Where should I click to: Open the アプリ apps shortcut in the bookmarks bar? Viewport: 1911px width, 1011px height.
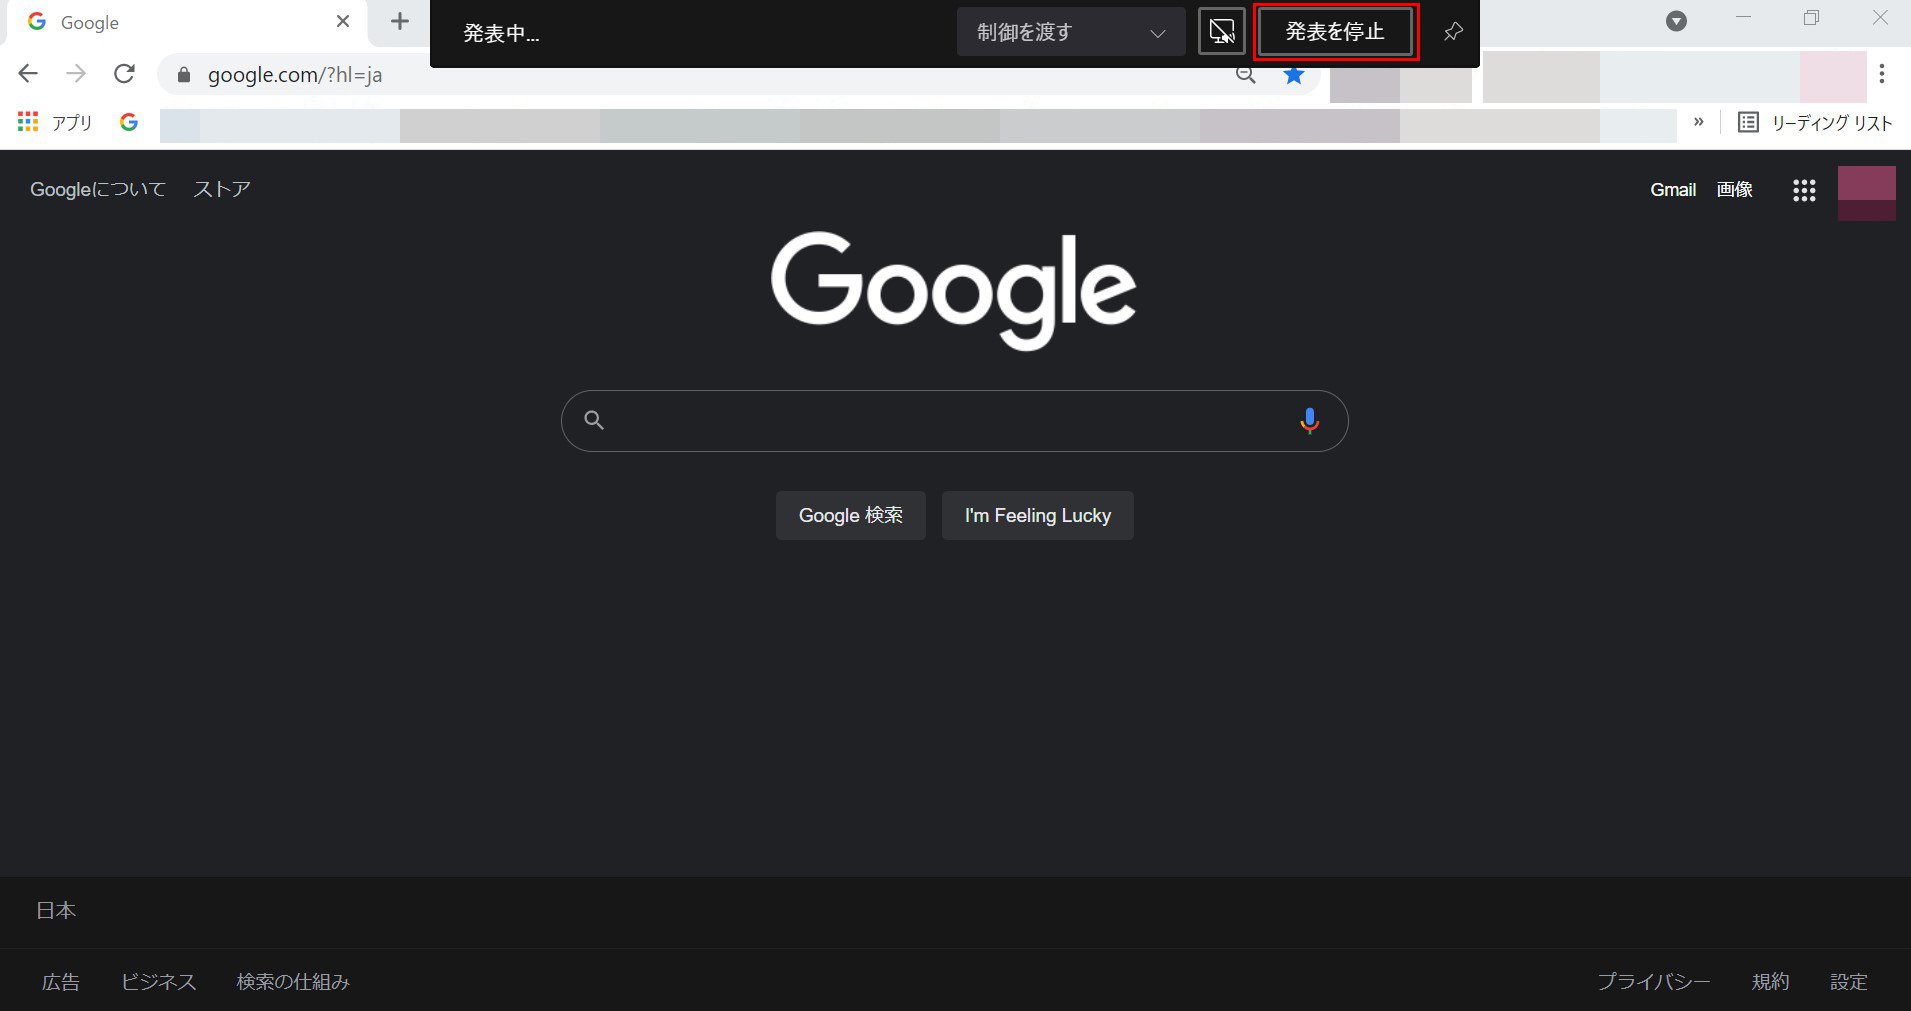pyautogui.click(x=55, y=122)
